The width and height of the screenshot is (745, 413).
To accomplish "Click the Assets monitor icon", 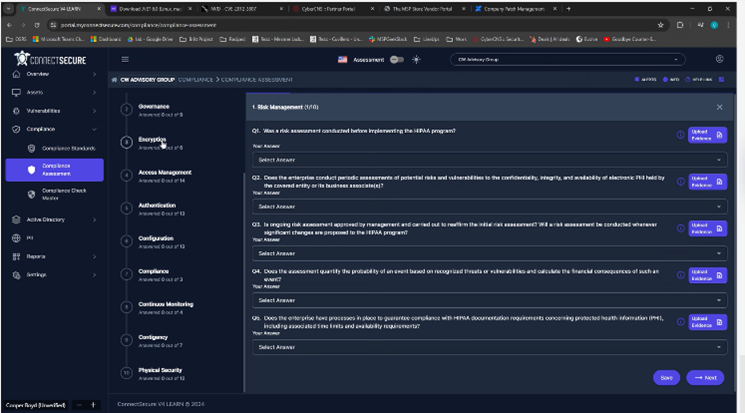I will pos(16,92).
